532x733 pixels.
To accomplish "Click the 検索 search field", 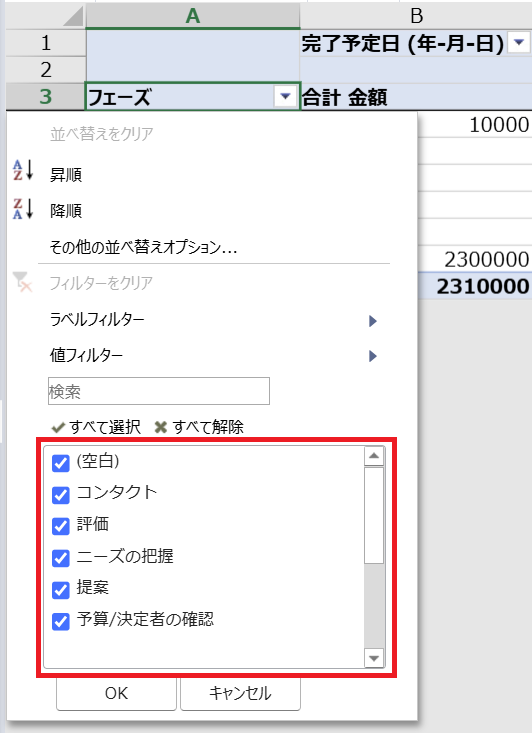I will coord(159,391).
